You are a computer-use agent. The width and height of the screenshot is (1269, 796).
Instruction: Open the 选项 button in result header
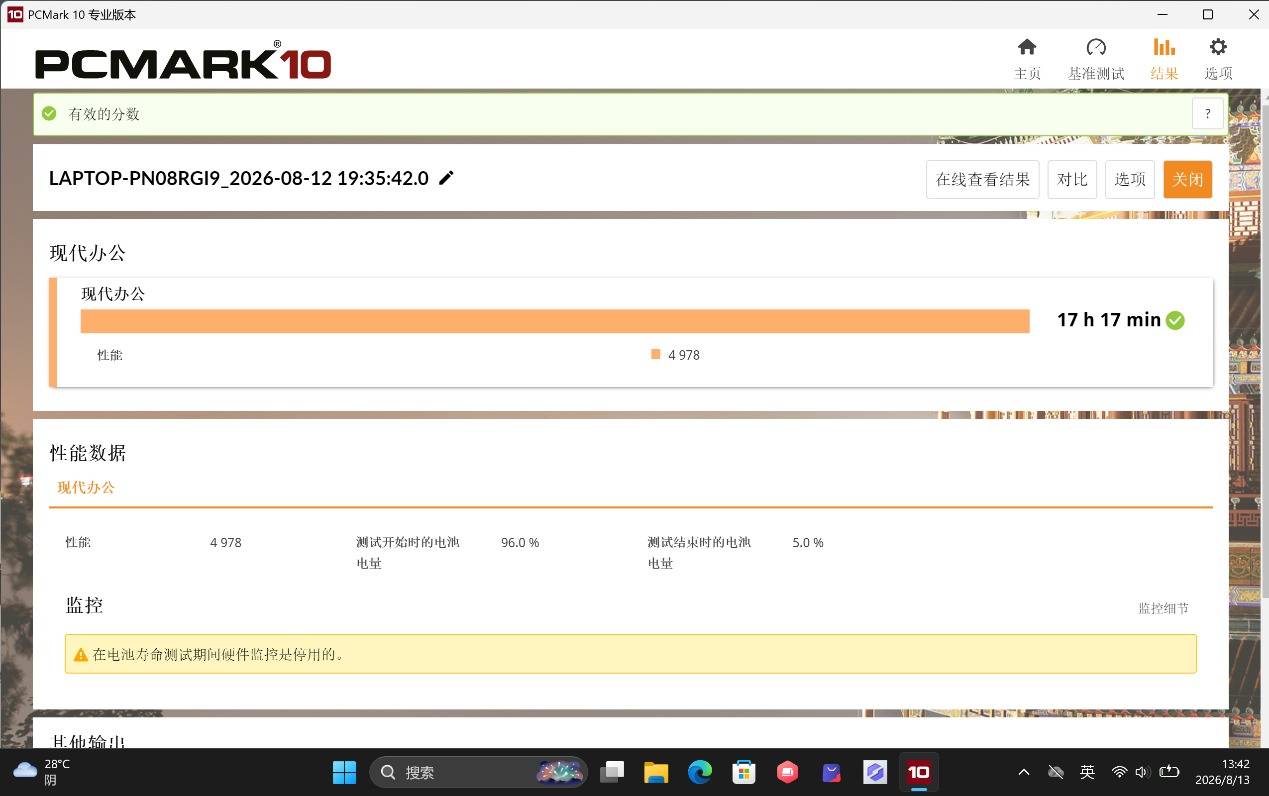[1130, 179]
